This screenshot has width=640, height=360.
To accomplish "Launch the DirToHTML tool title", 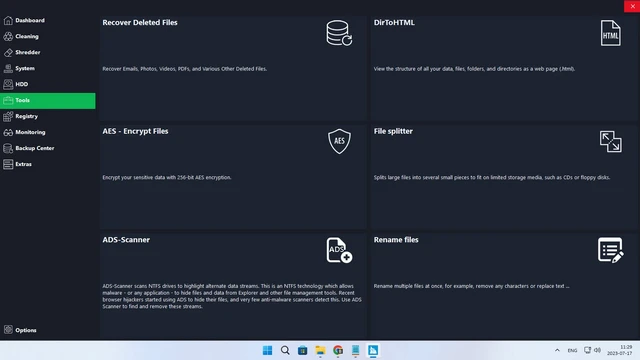I will pyautogui.click(x=394, y=23).
